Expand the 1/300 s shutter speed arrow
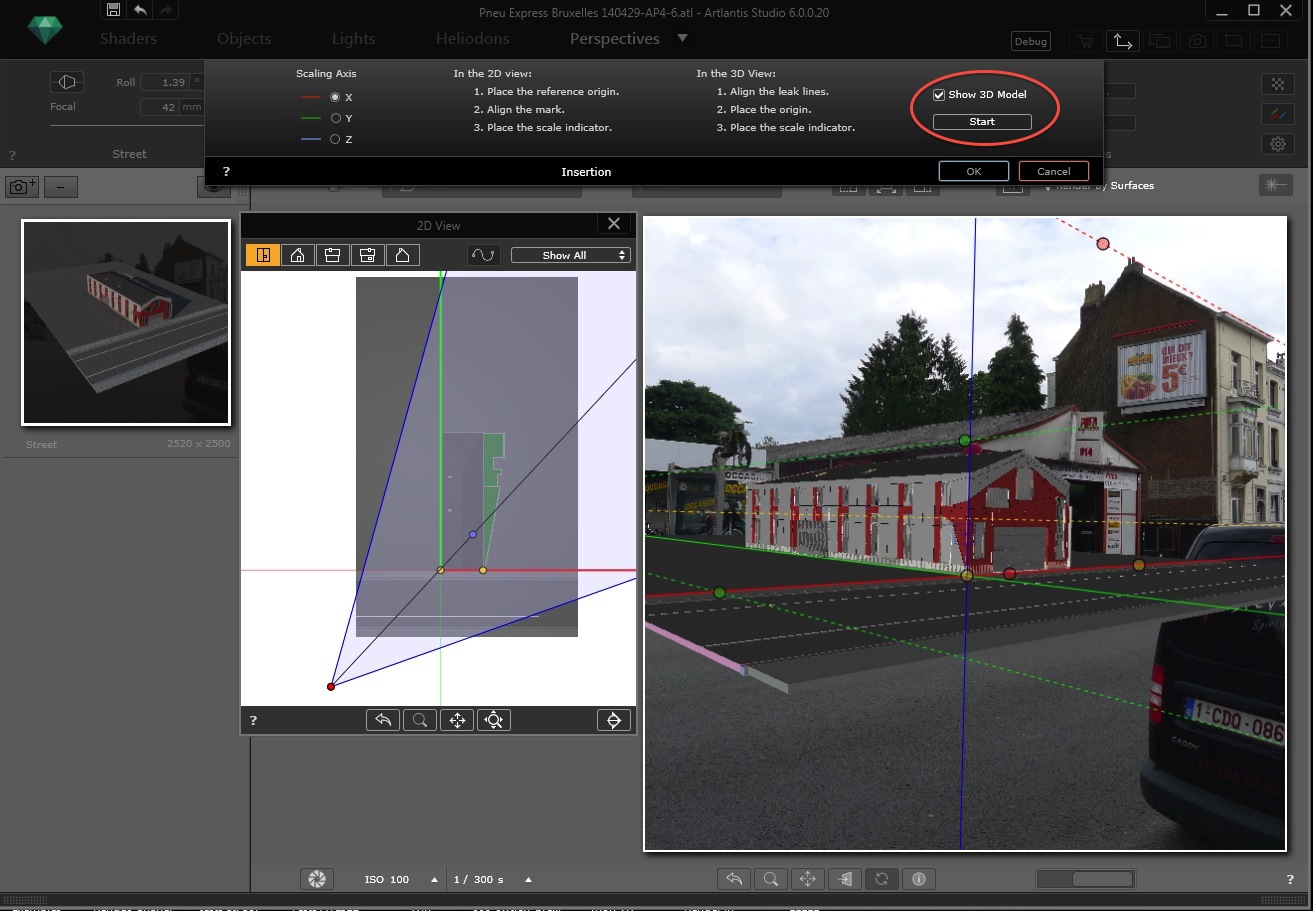Screen dimensions: 1313x911 528,880
